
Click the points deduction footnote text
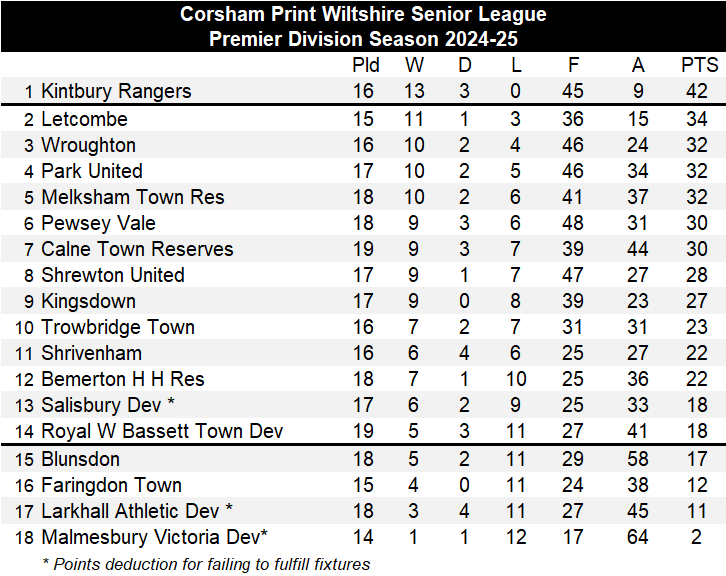[206, 564]
